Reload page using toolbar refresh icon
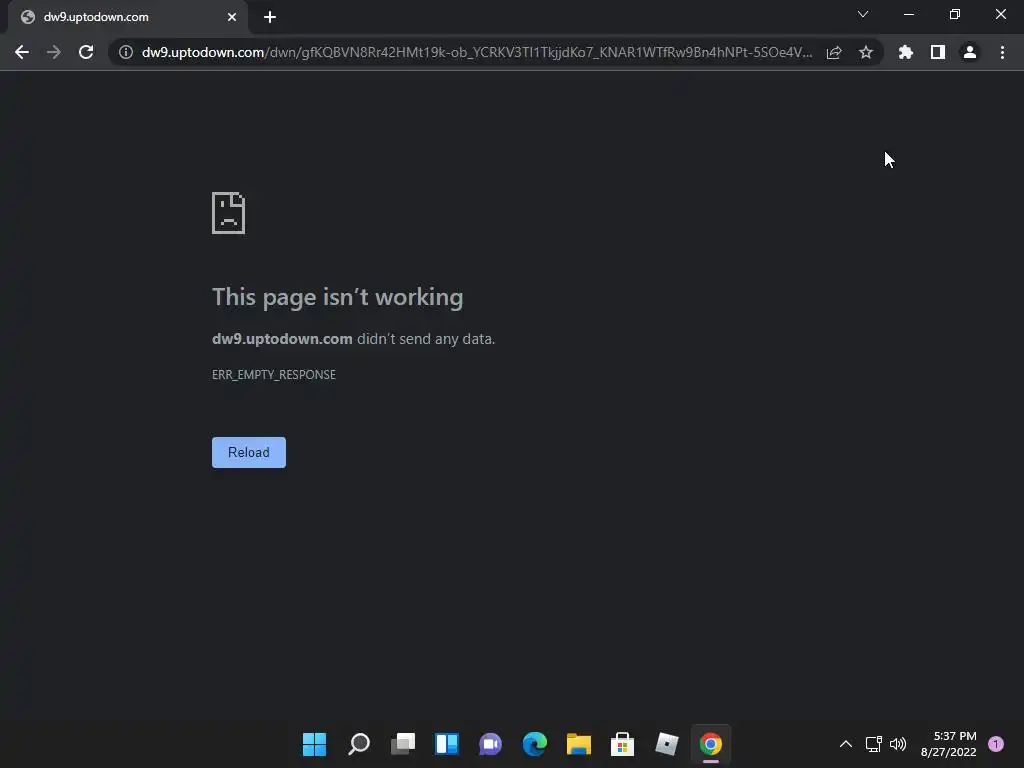This screenshot has height=768, width=1024. coord(86,52)
